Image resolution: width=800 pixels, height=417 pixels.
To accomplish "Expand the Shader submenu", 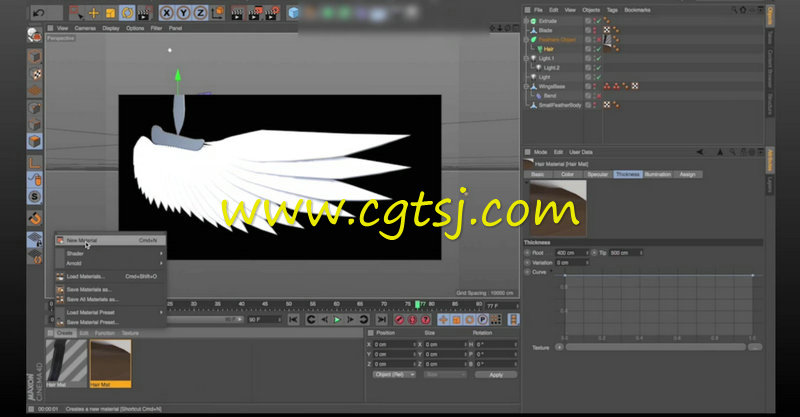I will click(110, 253).
